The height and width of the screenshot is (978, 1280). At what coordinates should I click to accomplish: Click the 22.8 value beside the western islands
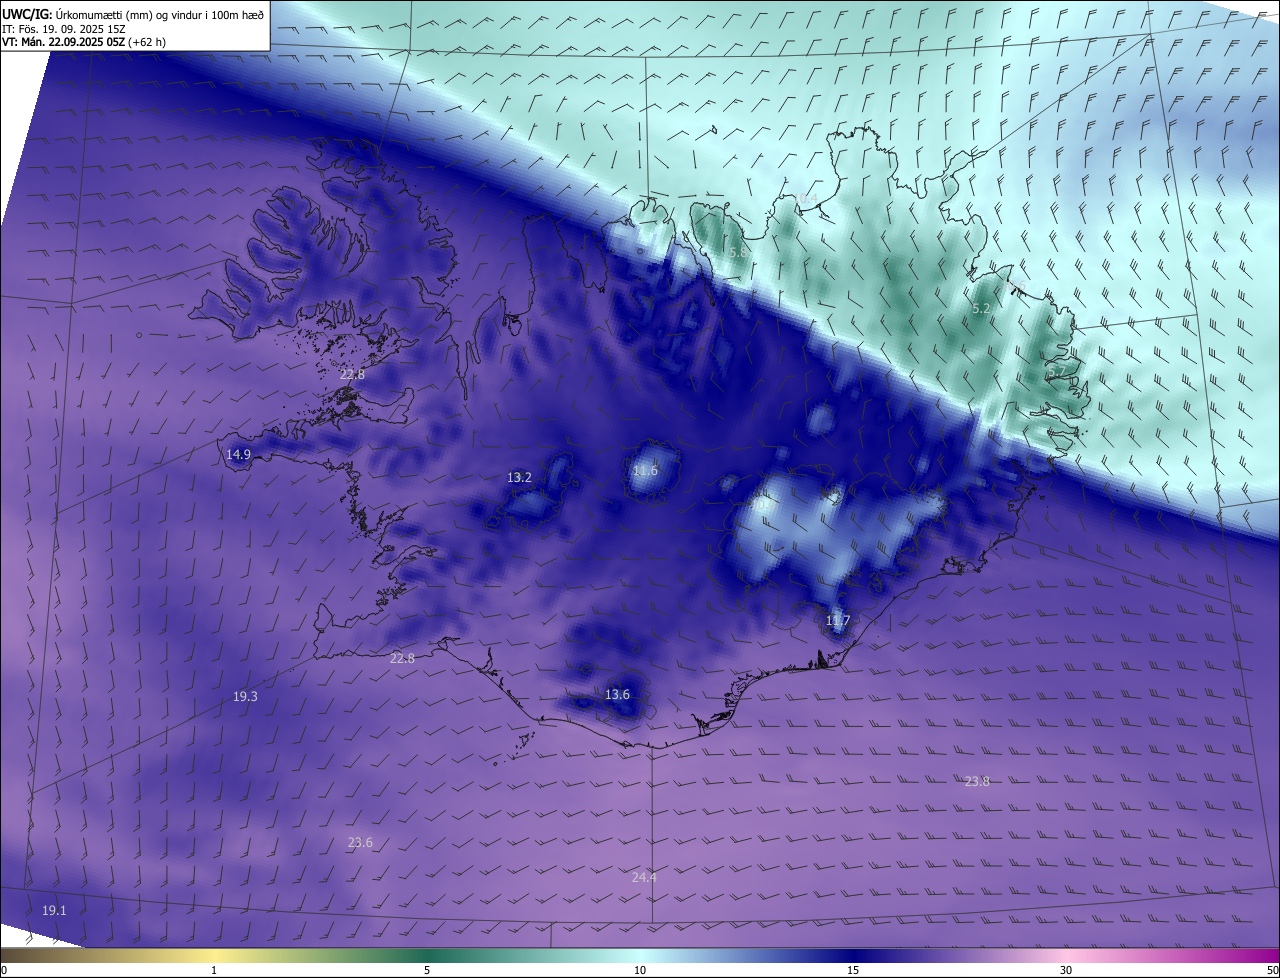tap(352, 375)
